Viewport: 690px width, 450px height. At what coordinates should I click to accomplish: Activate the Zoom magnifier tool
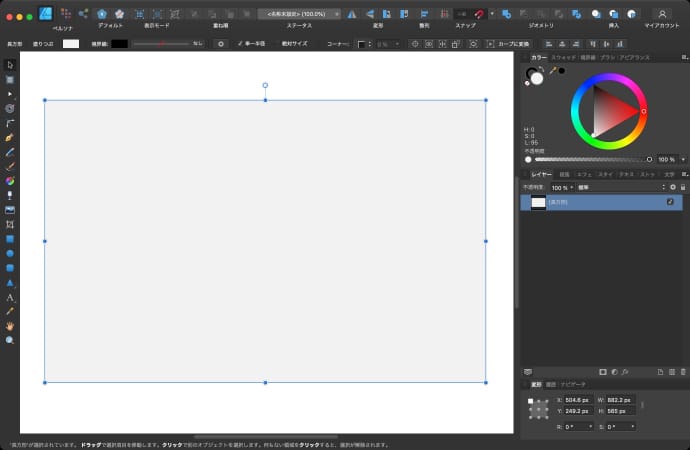10,340
